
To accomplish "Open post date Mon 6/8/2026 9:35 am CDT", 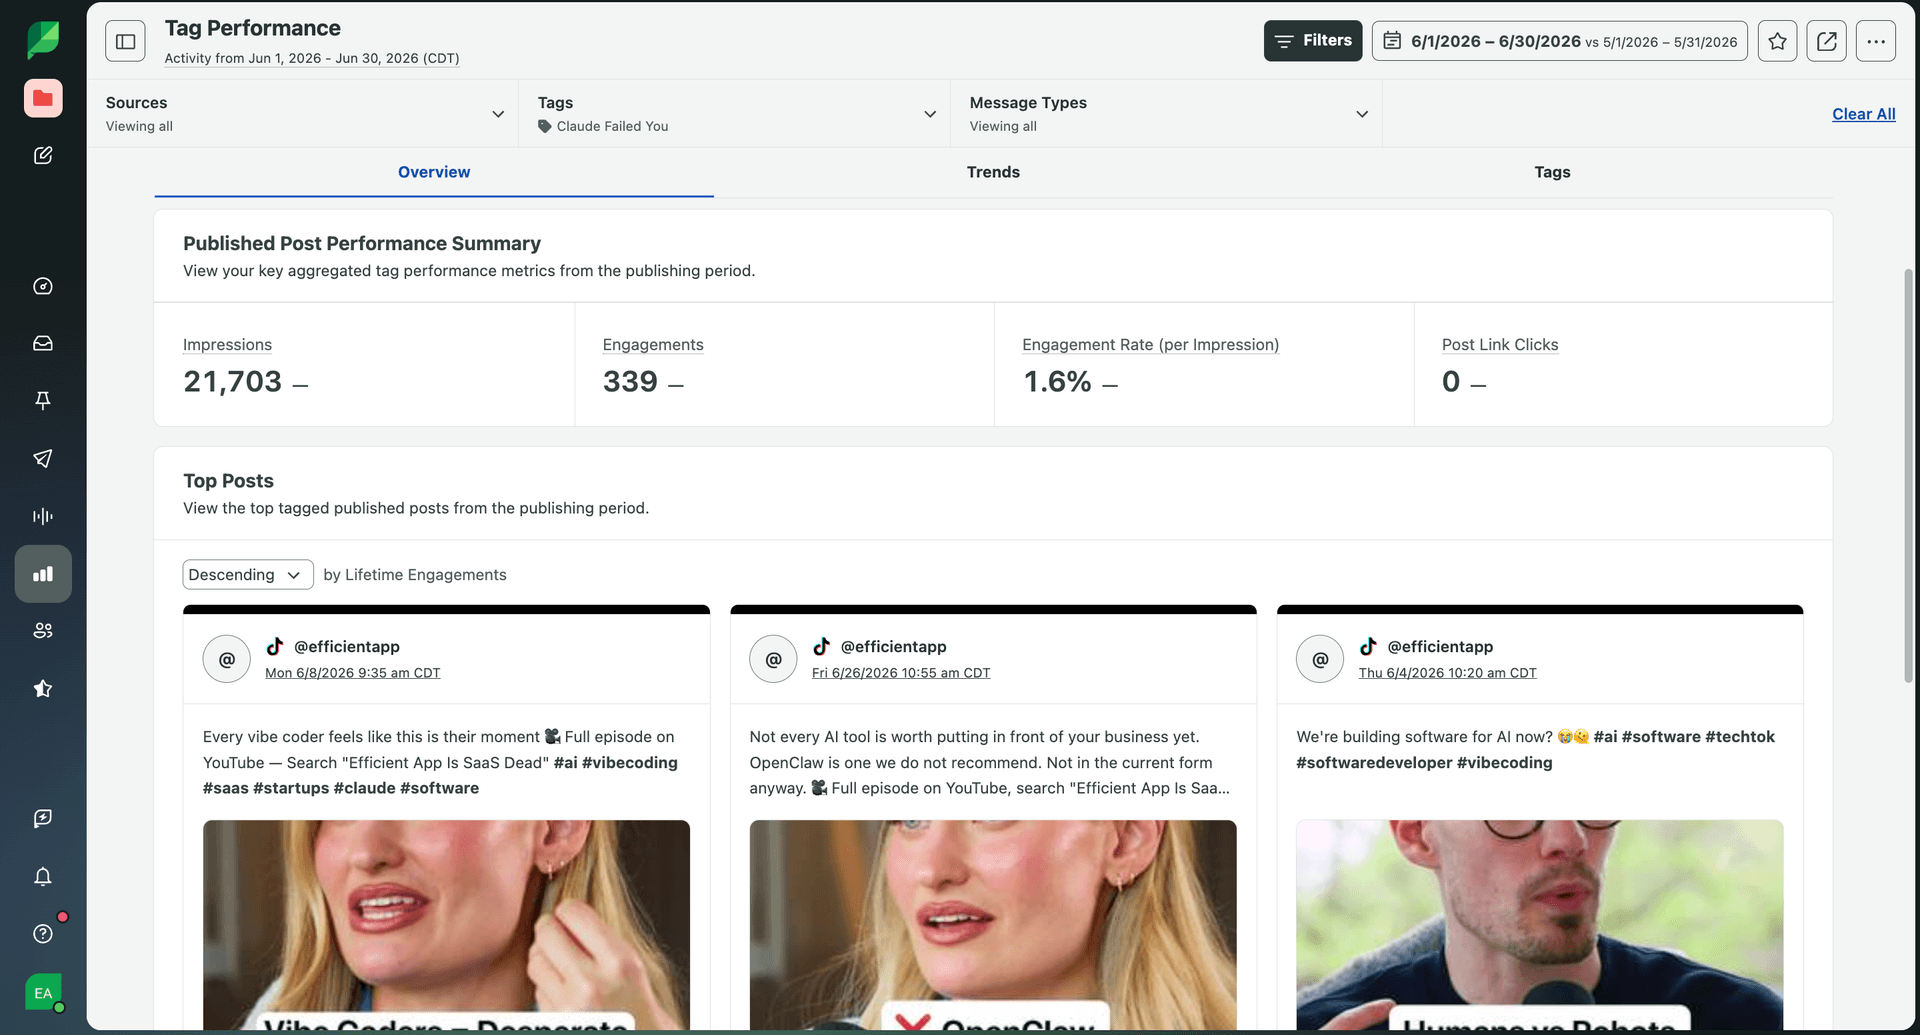I will 352,673.
